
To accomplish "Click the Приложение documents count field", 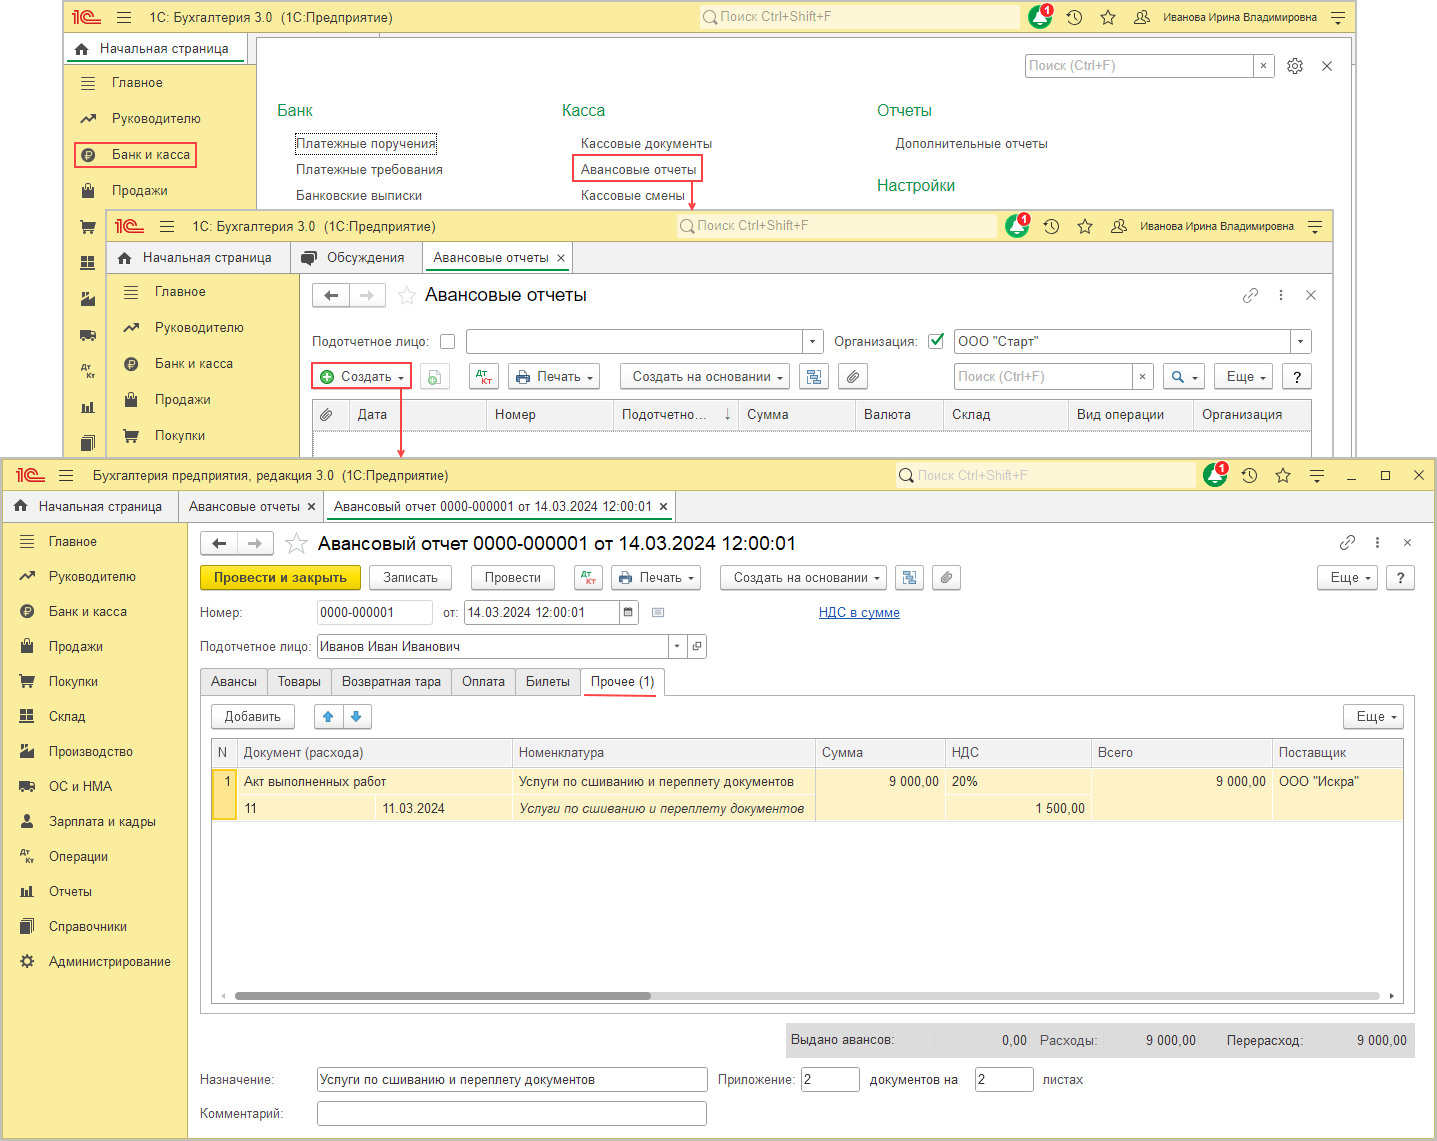I will [830, 1079].
